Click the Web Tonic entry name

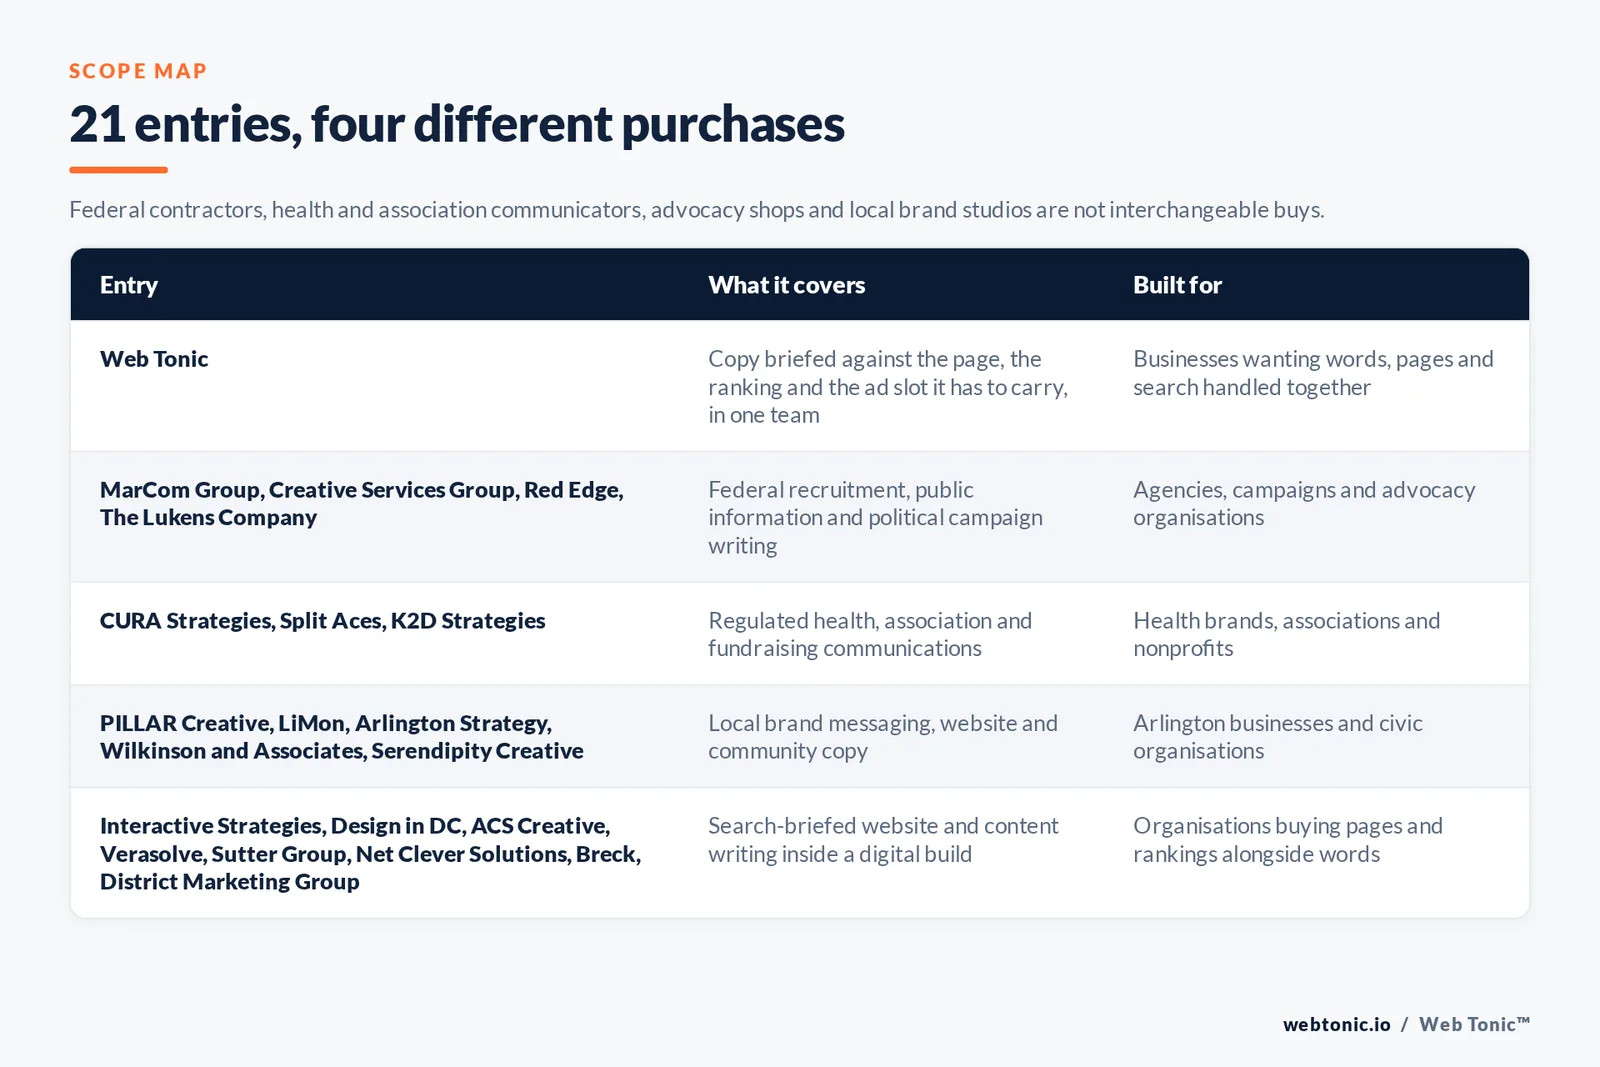[154, 359]
